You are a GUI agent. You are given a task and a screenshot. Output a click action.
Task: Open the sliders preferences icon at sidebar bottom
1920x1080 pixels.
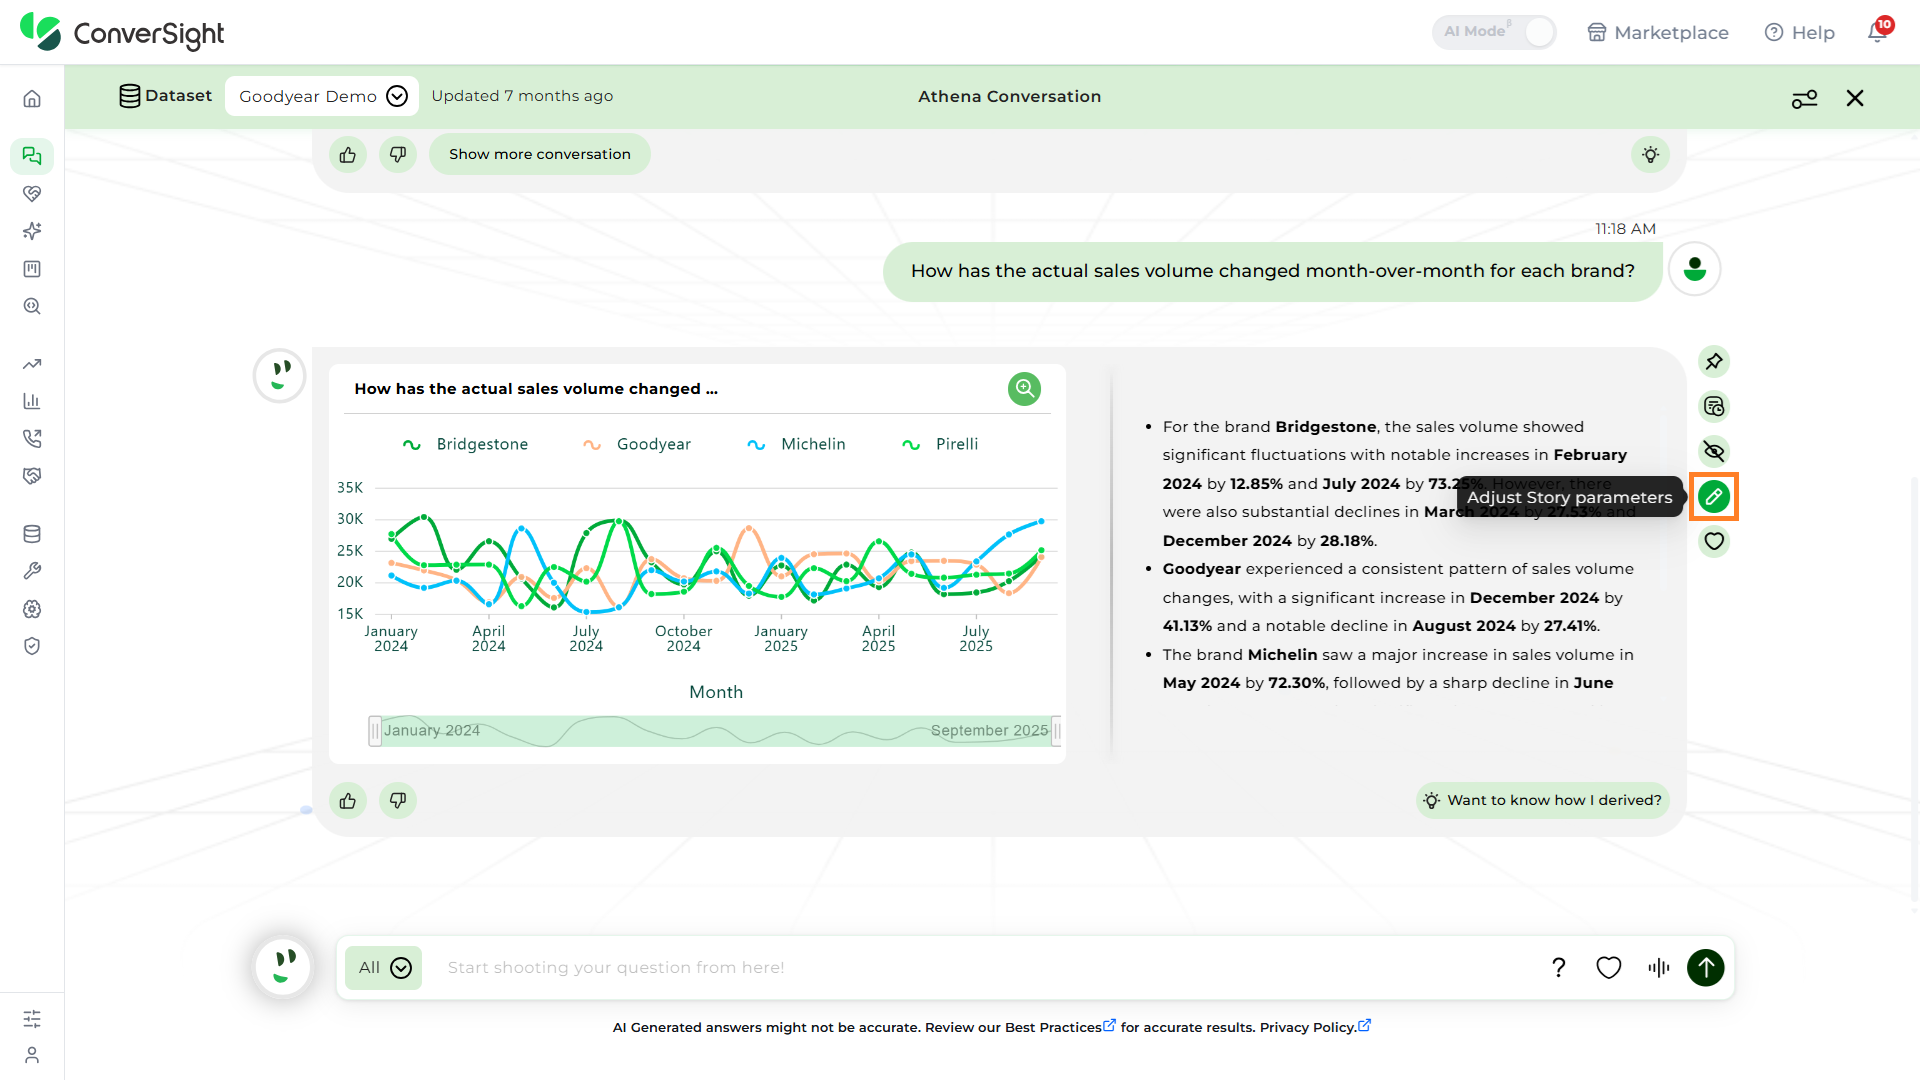click(32, 1019)
